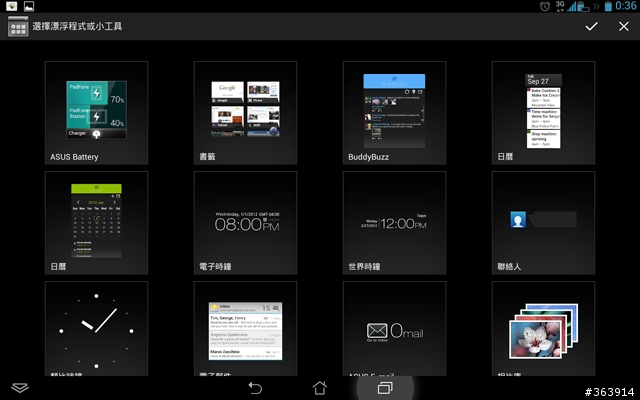Viewport: 640px width, 400px height.
Task: Select the ASUS Battery widget tile
Action: pyautogui.click(x=96, y=113)
